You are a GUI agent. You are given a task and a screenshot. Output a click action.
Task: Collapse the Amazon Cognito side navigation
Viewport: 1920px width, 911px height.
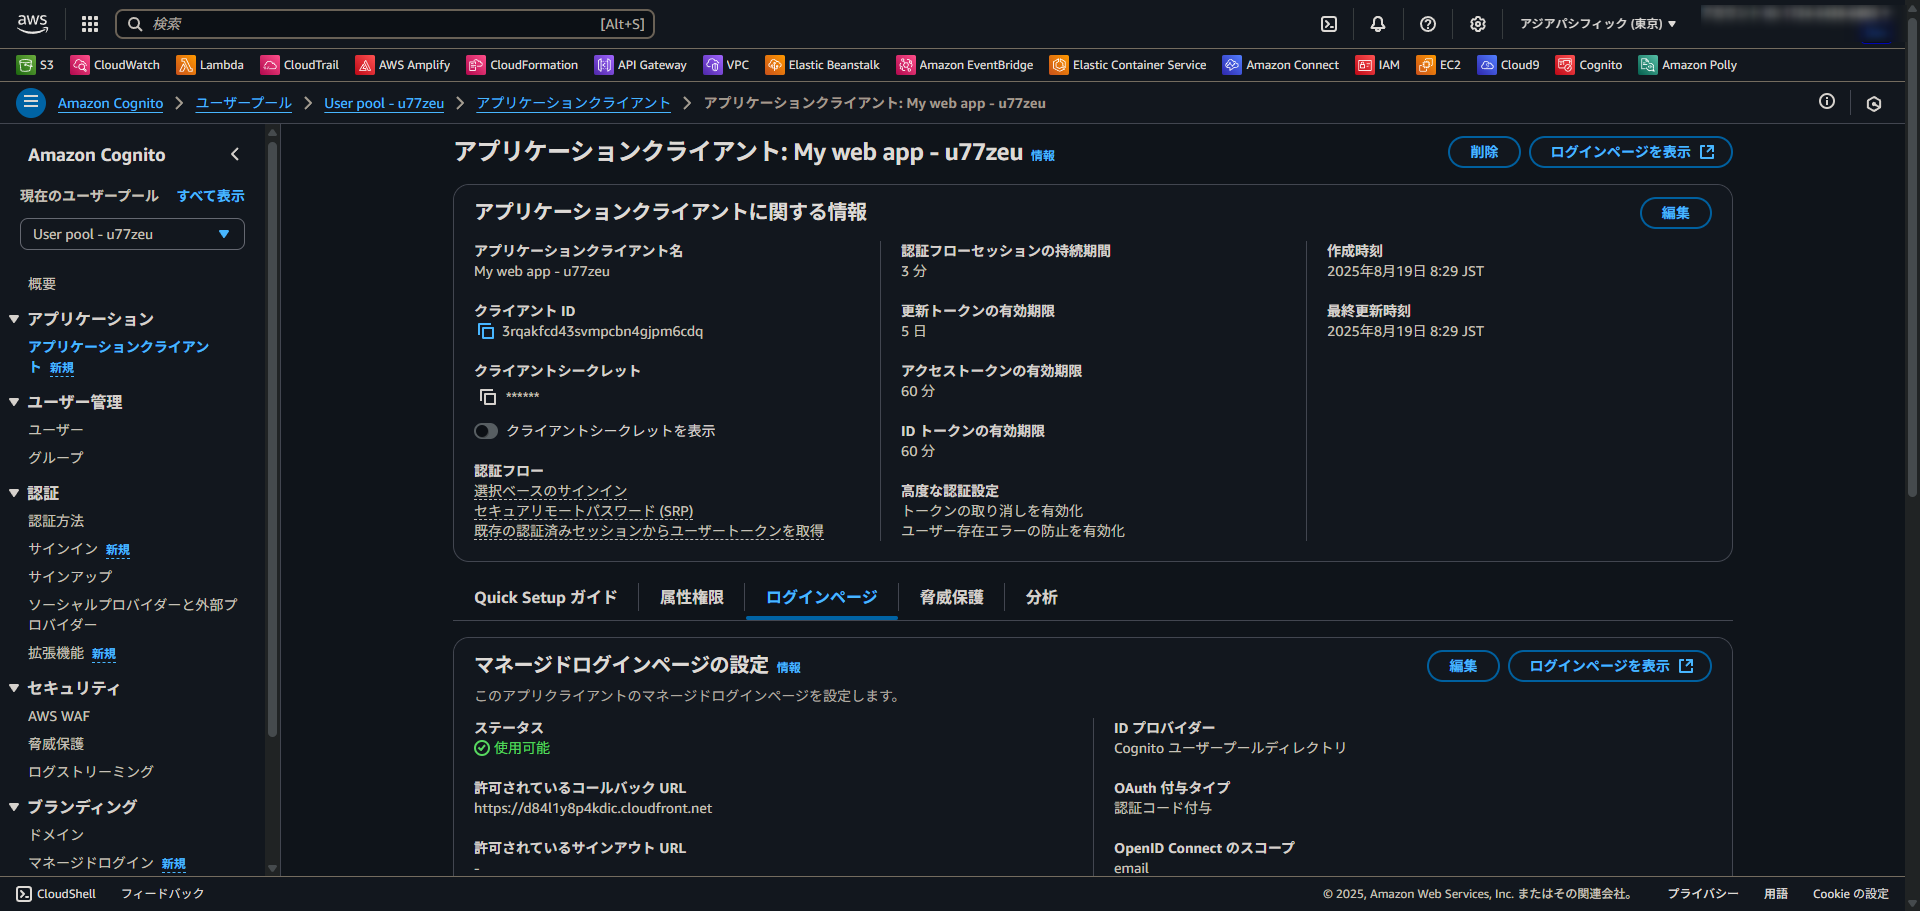coord(235,154)
